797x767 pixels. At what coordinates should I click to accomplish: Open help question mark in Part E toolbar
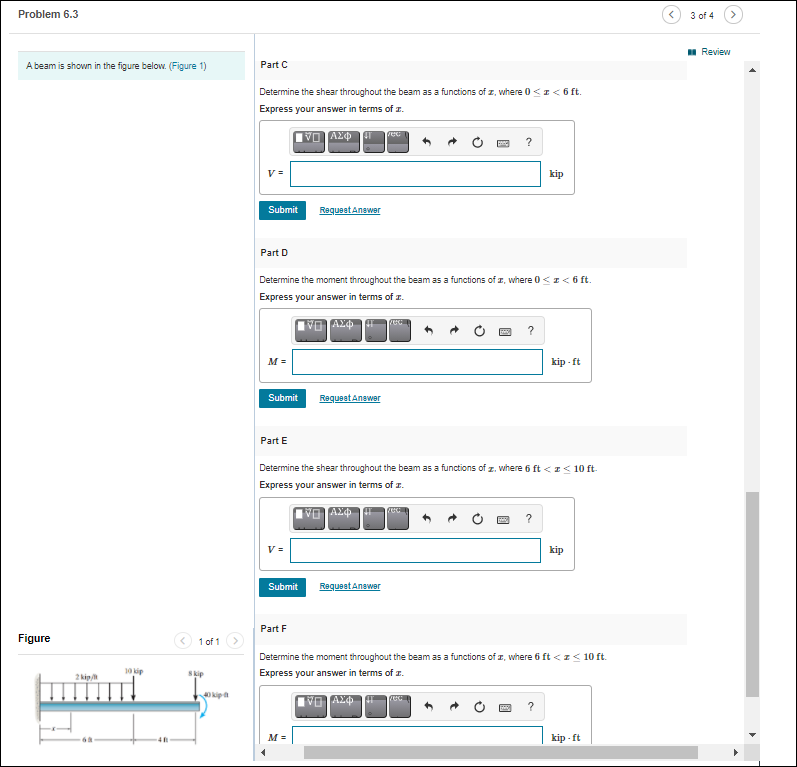pyautogui.click(x=529, y=518)
